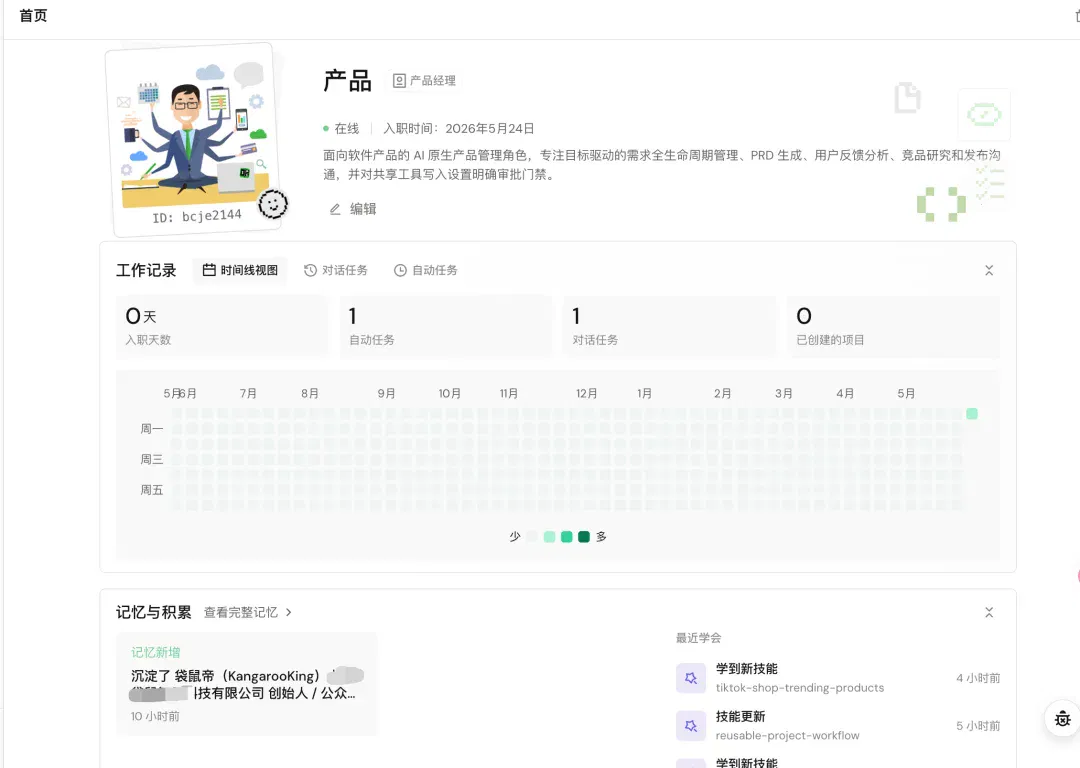Click the calendar icon of 时间线视图
Screen dimensions: 1080x768
(209, 270)
